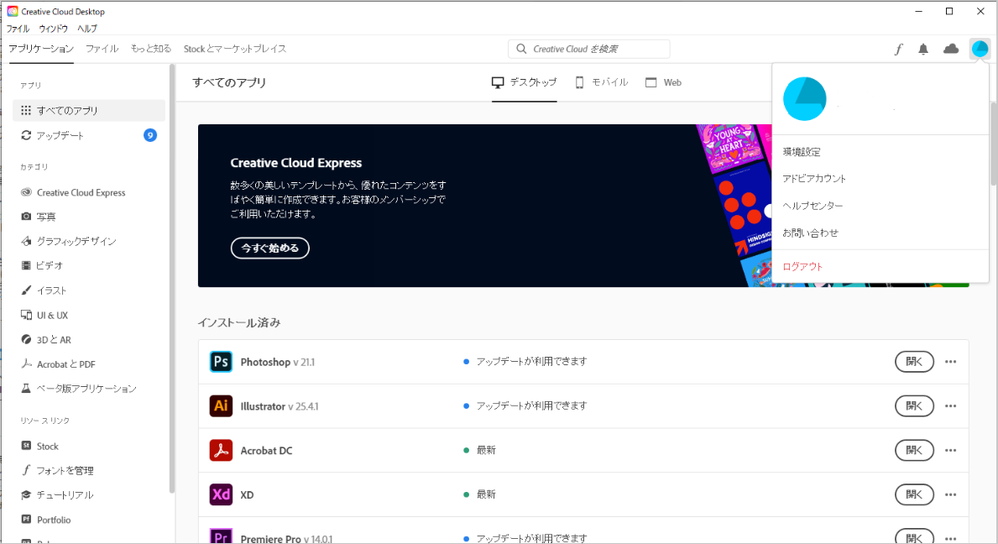The image size is (998, 544).
Task: Open more options for Illustrator
Action: tap(950, 406)
